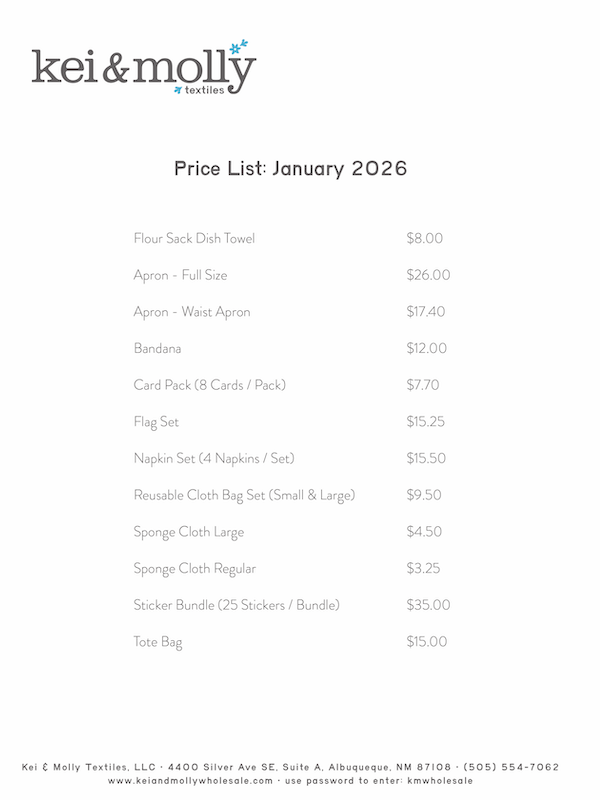Viewport: 600px width, 800px height.
Task: Click the "Apron - Full Size" row label
Action: [x=180, y=275]
